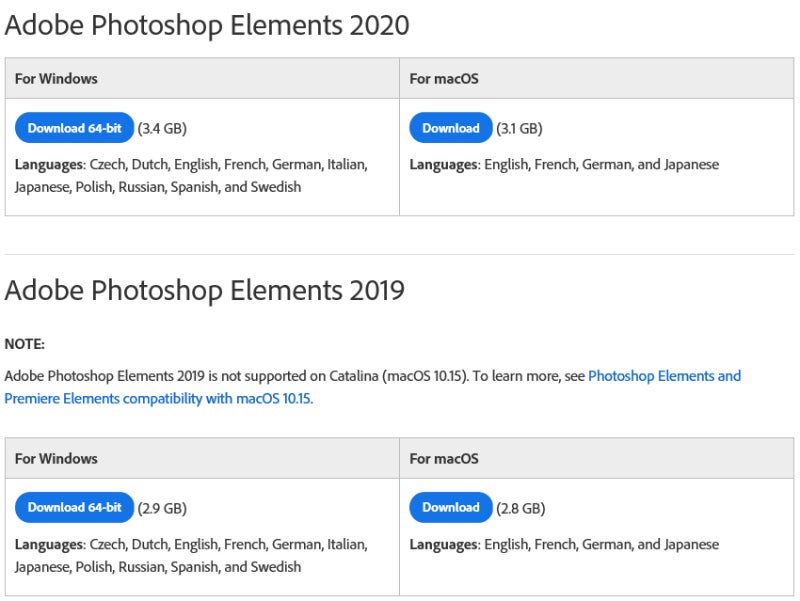
Task: Click the Windows languages list for Elements 2019
Action: coord(190,555)
